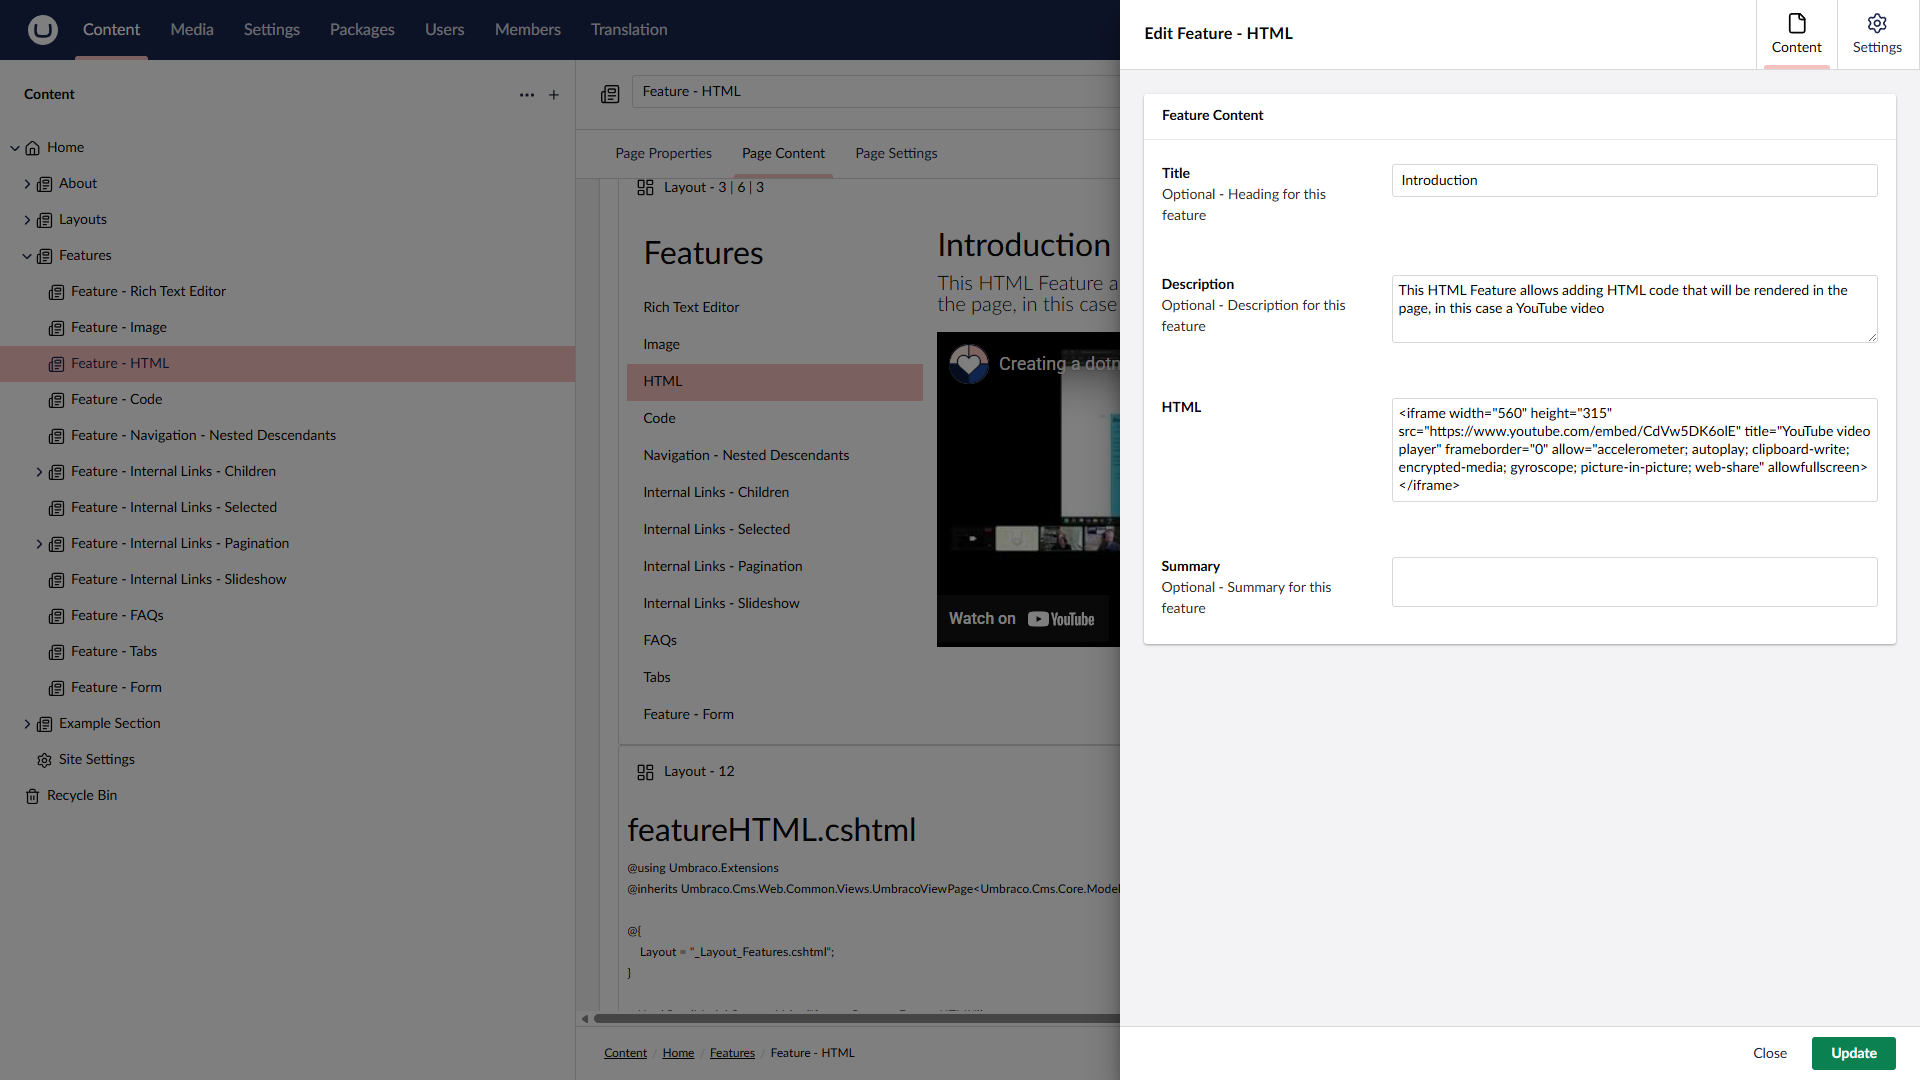Expand the About tree node
Viewport: 1920px width, 1080px height.
click(27, 184)
